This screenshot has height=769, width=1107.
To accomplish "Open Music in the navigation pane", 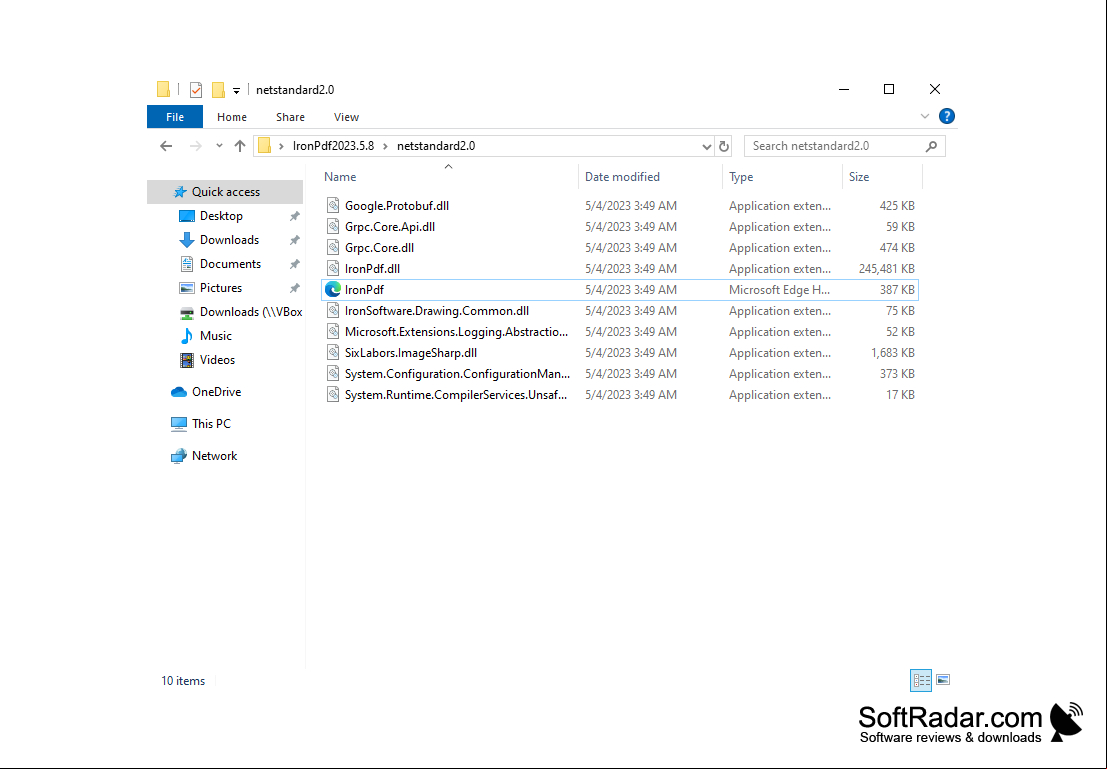I will point(215,336).
